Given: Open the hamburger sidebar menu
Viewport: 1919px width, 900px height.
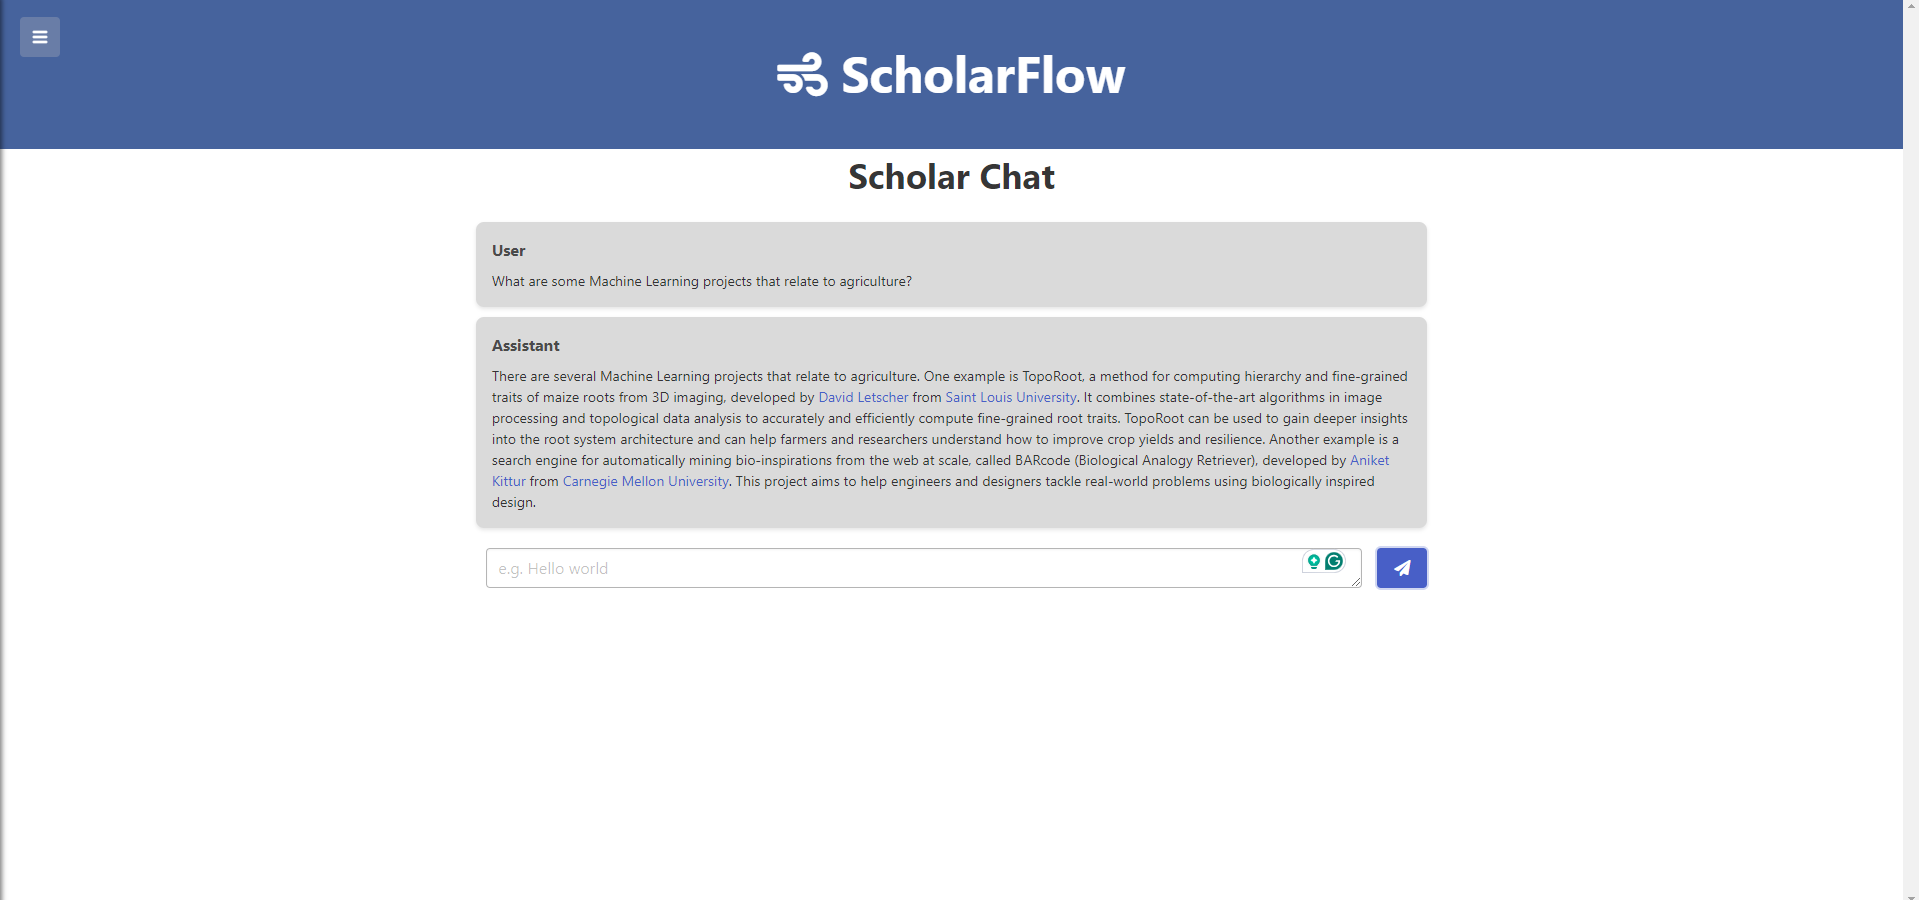Looking at the screenshot, I should [40, 37].
